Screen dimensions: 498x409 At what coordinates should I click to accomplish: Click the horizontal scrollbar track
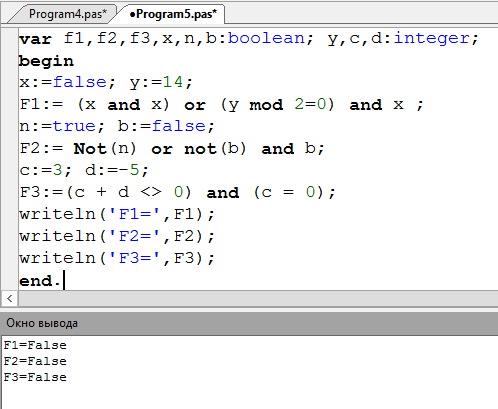pyautogui.click(x=258, y=298)
